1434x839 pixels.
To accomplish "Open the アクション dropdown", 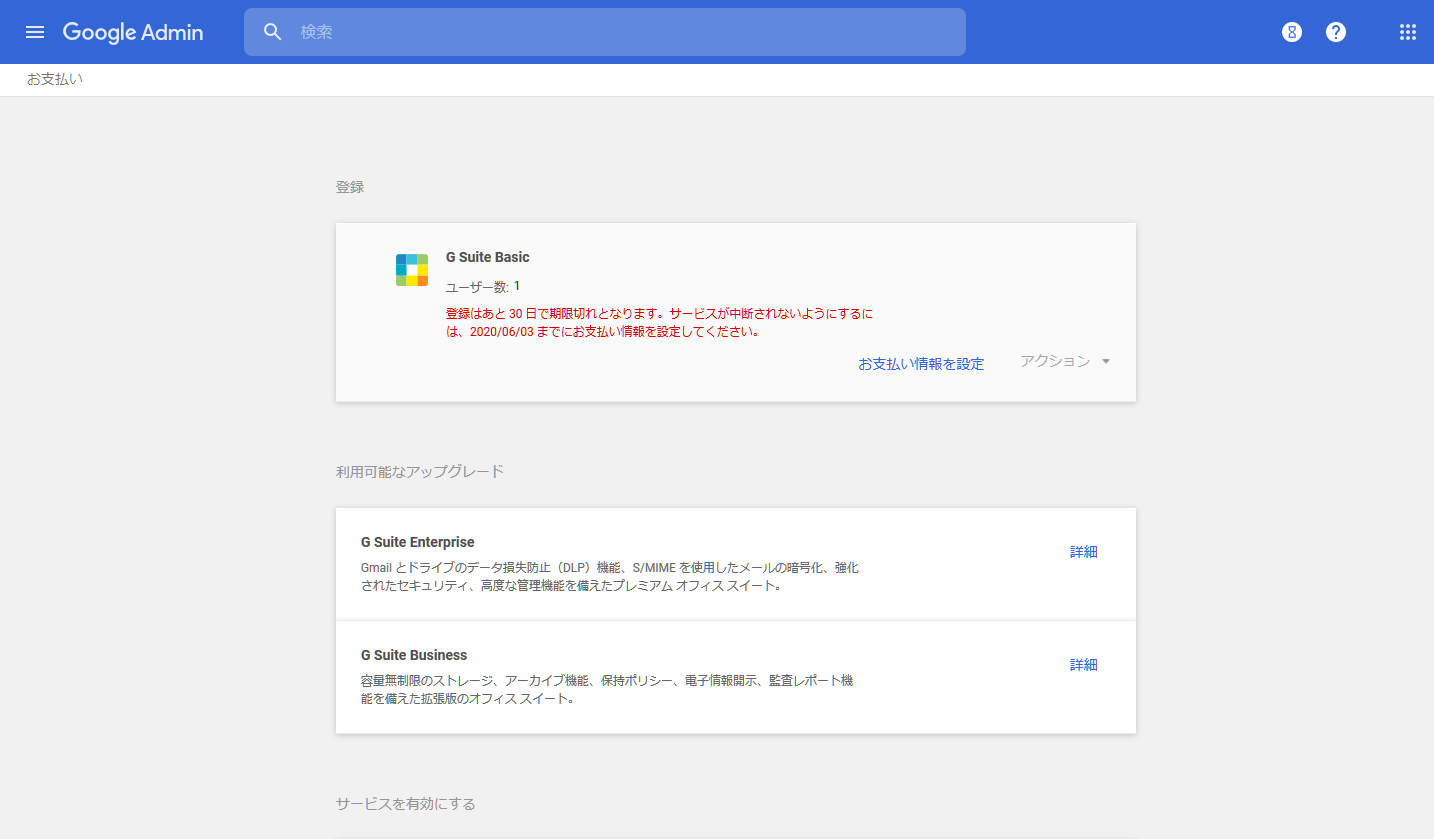I will (x=1066, y=361).
